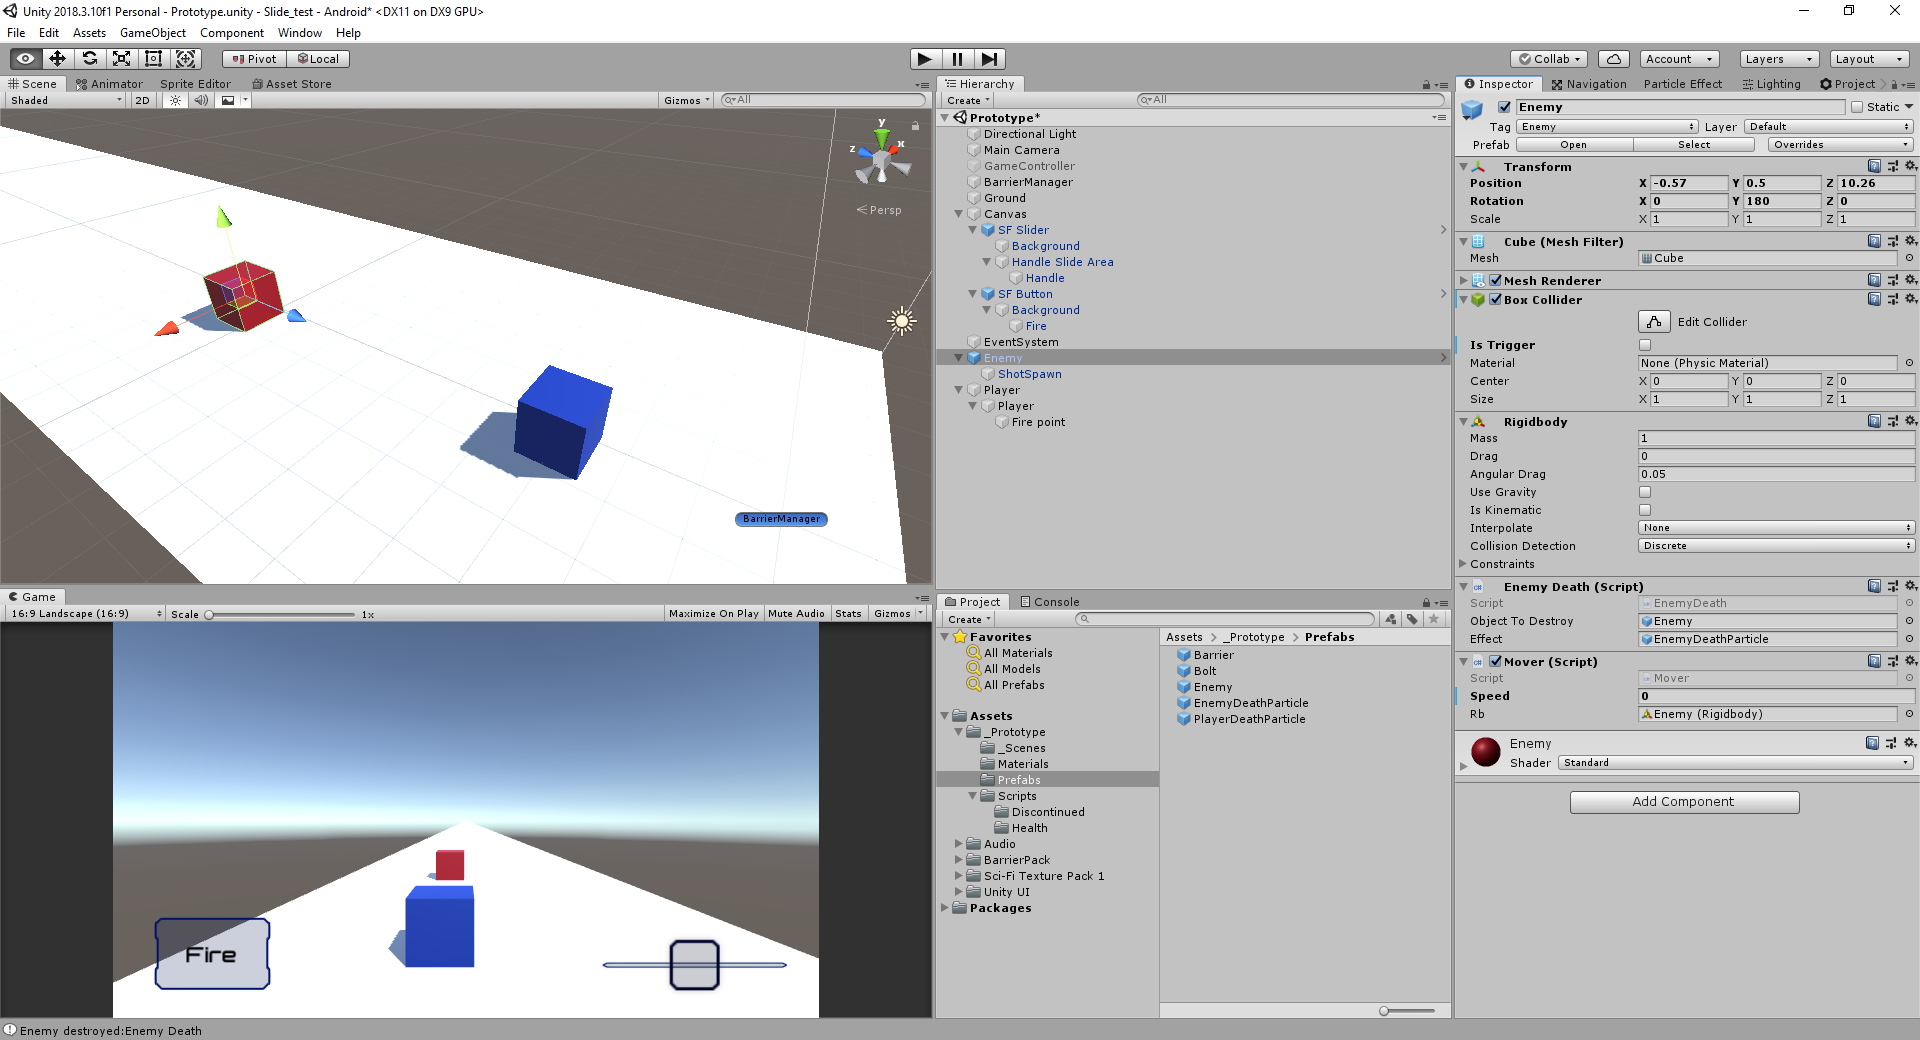Open prefab Overrides dropdown
The height and width of the screenshot is (1040, 1920).
pyautogui.click(x=1841, y=145)
